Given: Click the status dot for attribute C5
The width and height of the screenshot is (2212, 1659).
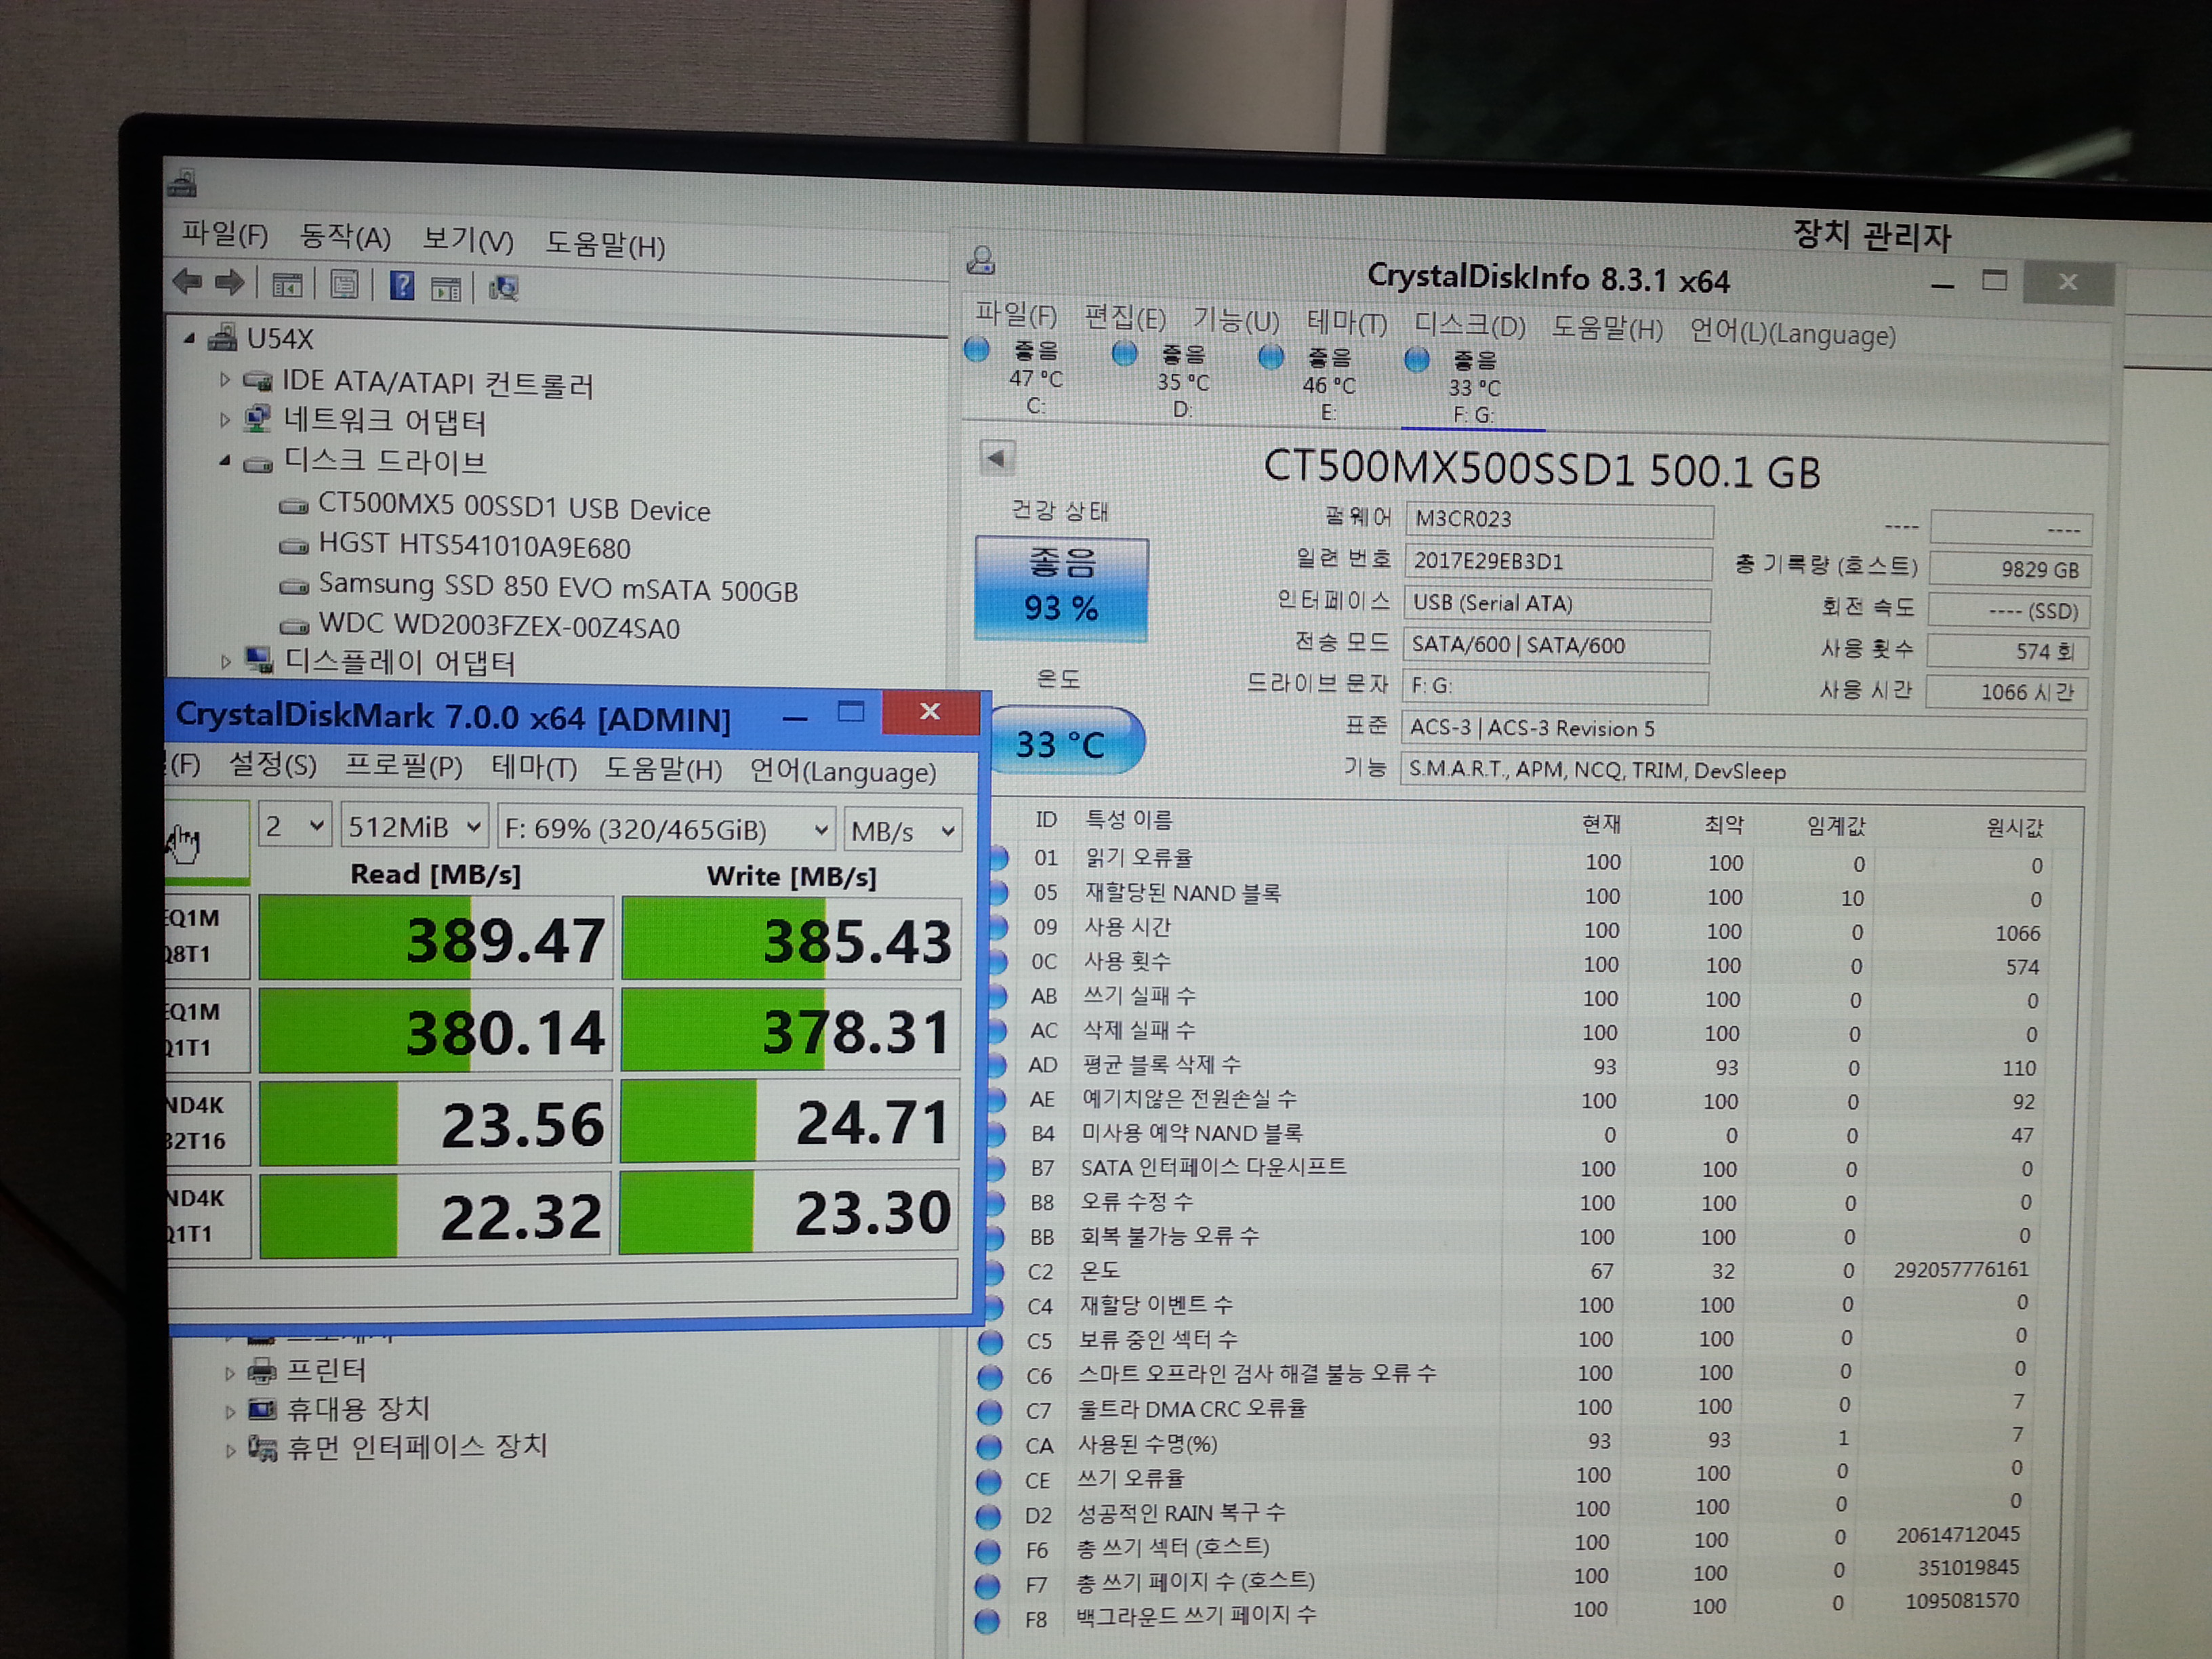Looking at the screenshot, I should (x=990, y=1342).
